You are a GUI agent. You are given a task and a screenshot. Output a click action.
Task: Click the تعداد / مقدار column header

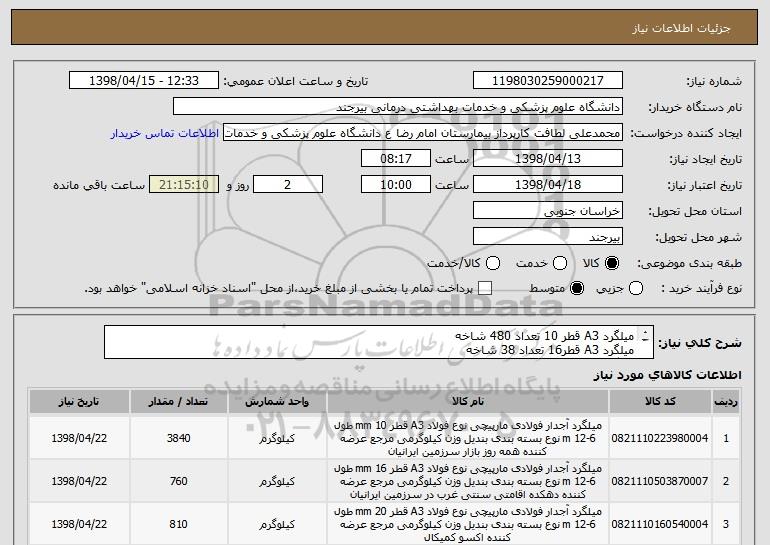[178, 402]
